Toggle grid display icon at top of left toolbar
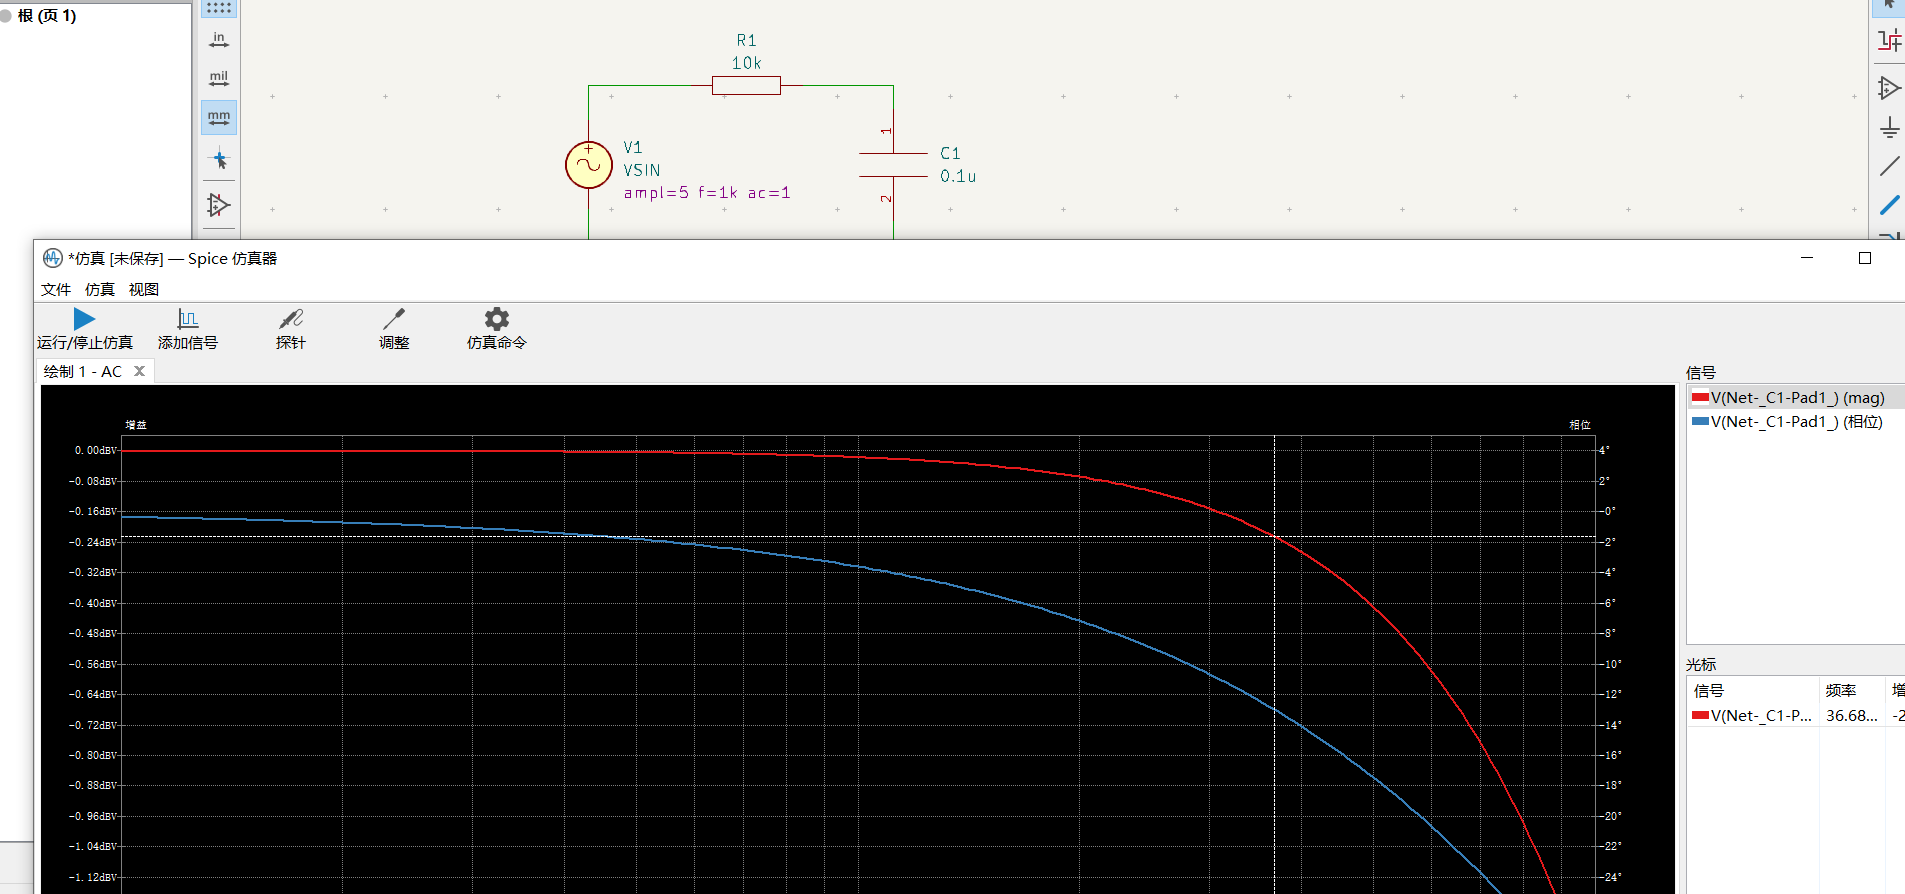Viewport: 1905px width, 894px height. point(219,8)
